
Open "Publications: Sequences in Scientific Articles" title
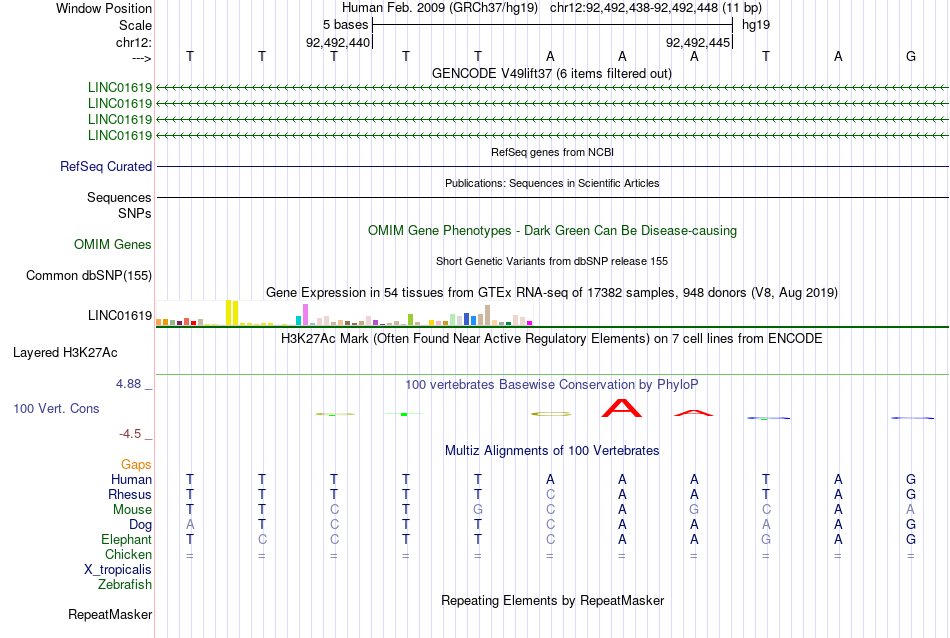(552, 183)
